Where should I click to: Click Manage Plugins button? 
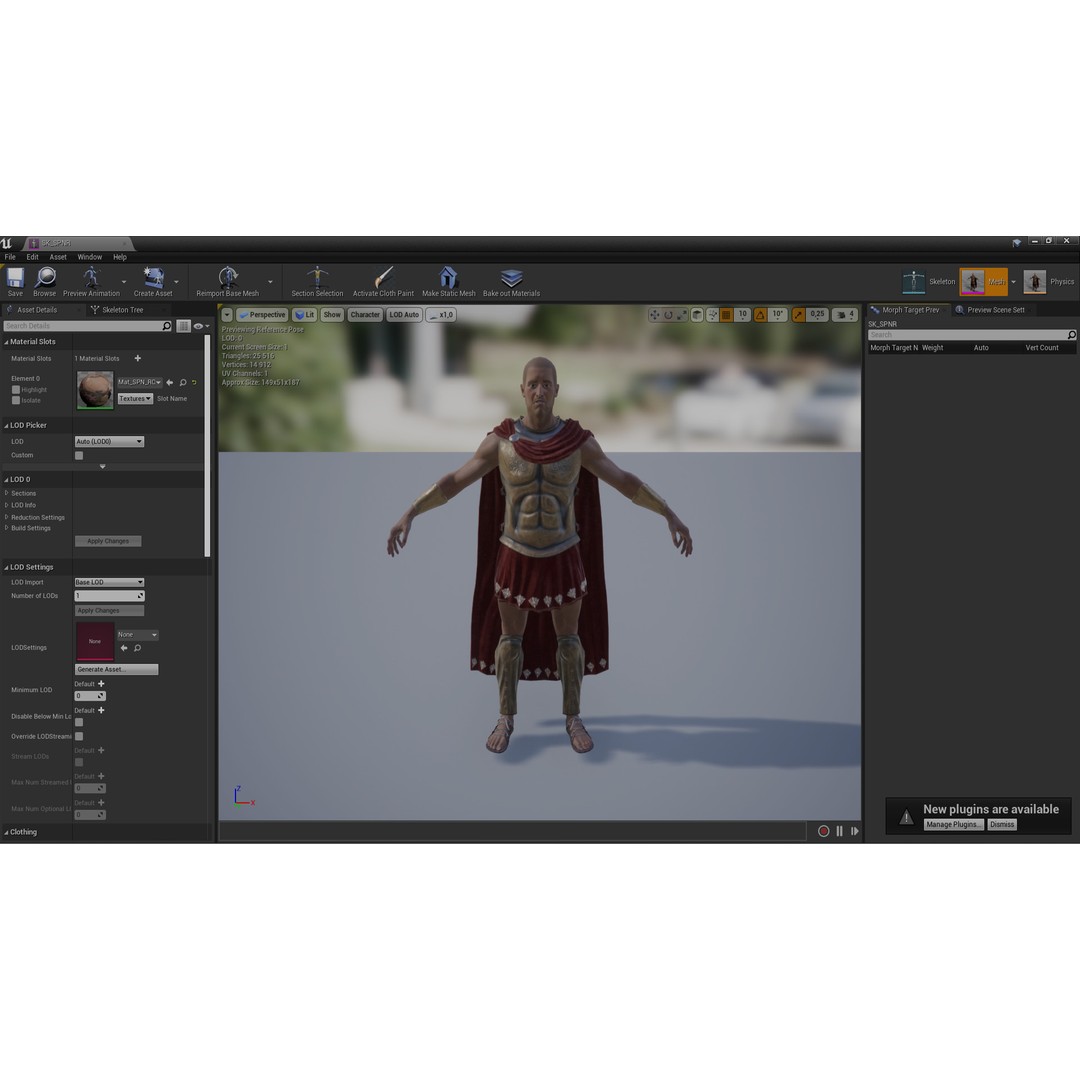(953, 824)
